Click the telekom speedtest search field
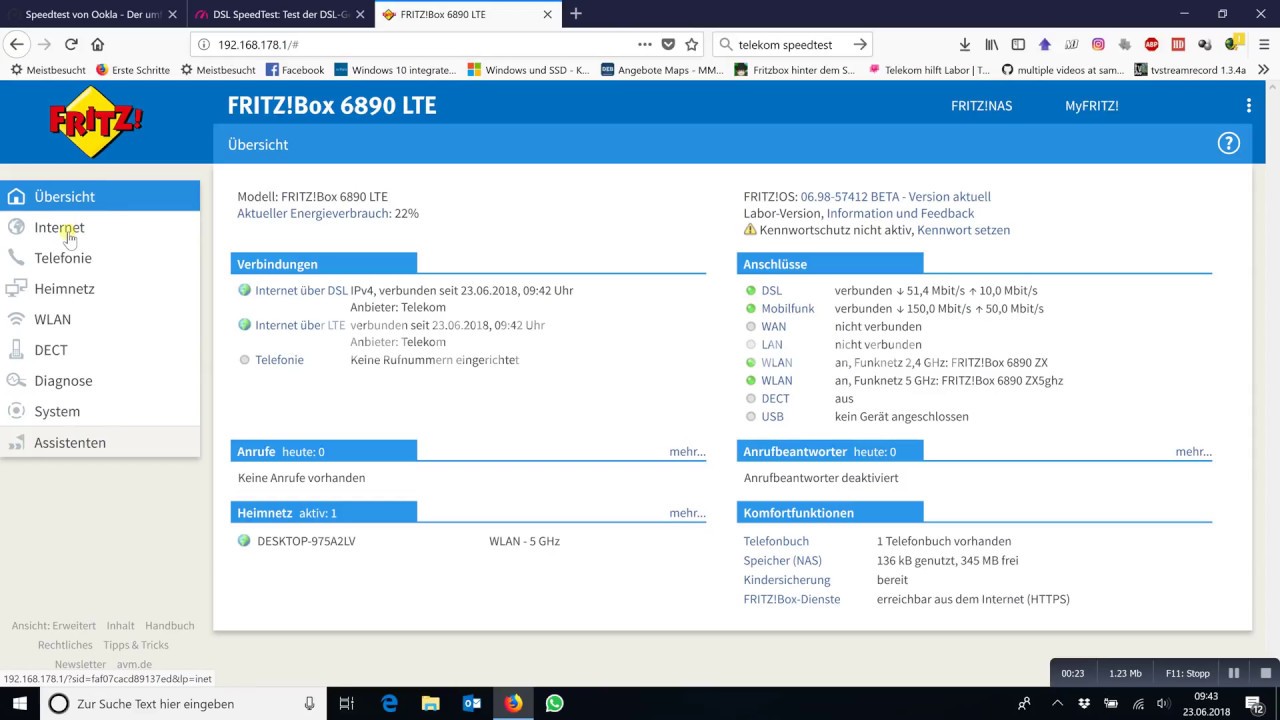The width and height of the screenshot is (1280, 720). 792,45
